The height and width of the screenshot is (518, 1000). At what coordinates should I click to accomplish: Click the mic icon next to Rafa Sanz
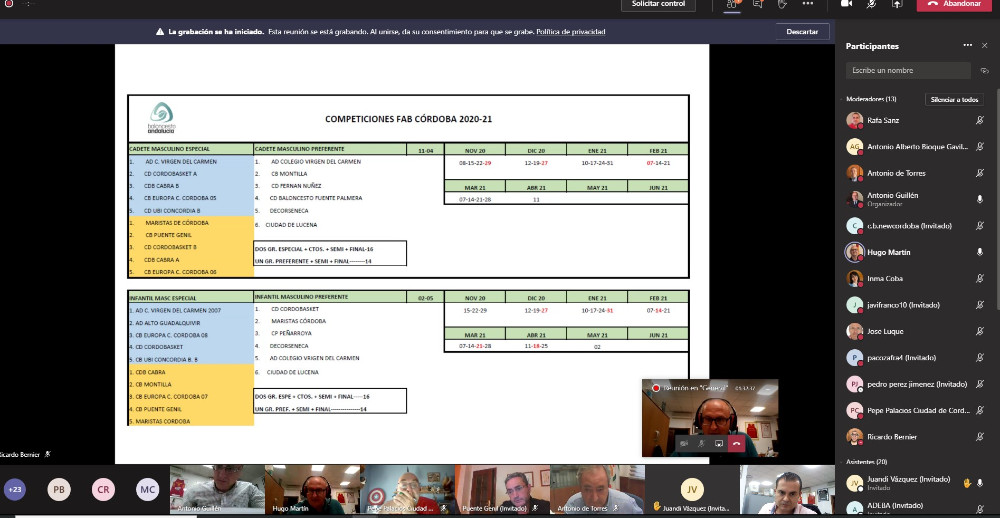tap(980, 120)
